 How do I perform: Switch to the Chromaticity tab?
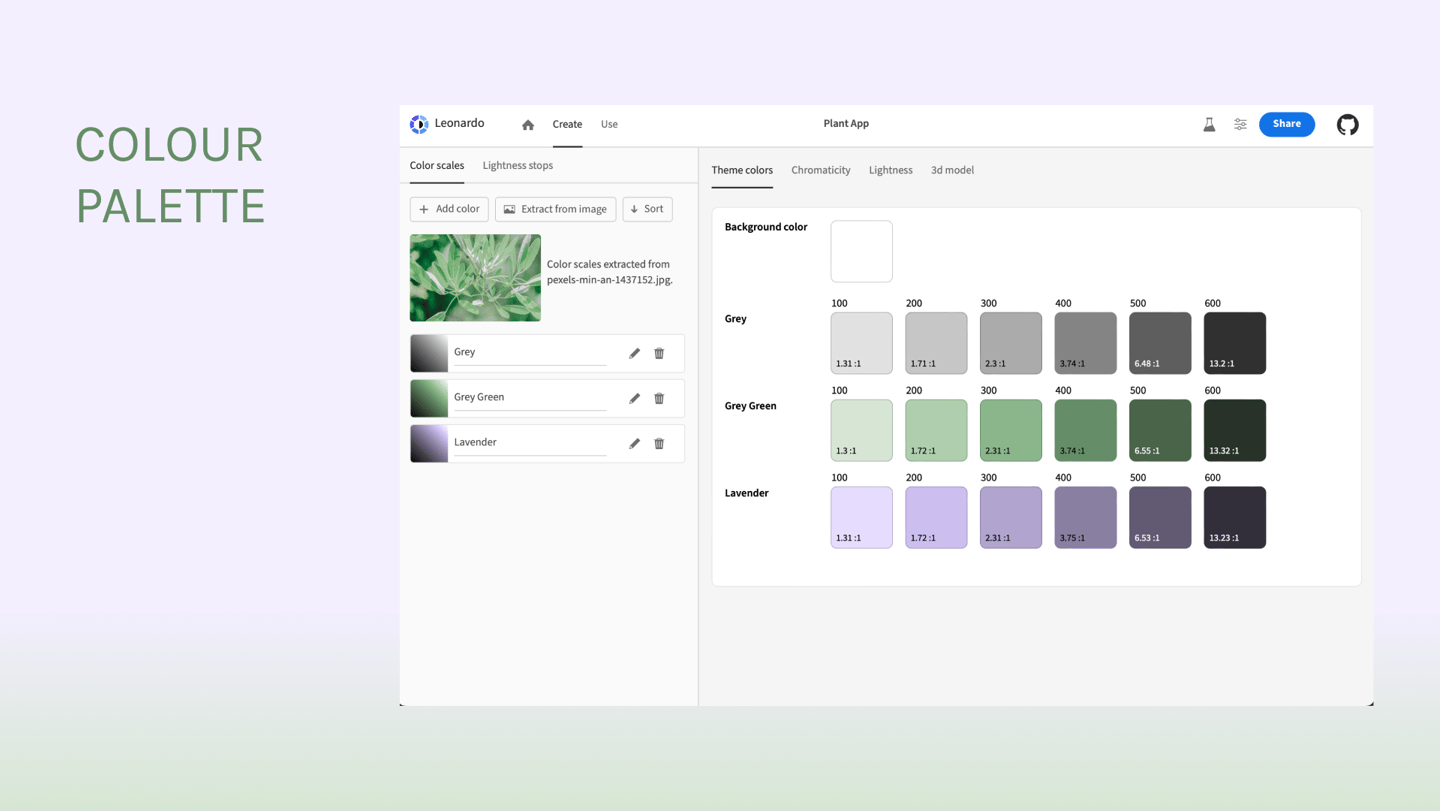(x=820, y=170)
